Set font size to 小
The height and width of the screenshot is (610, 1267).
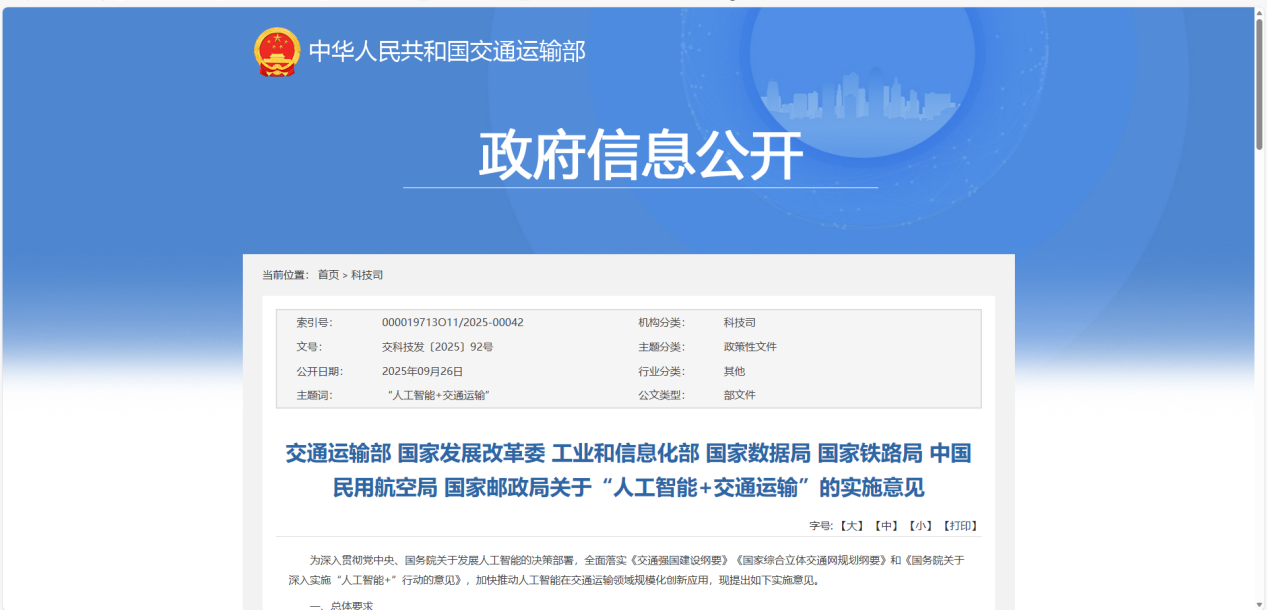click(920, 525)
